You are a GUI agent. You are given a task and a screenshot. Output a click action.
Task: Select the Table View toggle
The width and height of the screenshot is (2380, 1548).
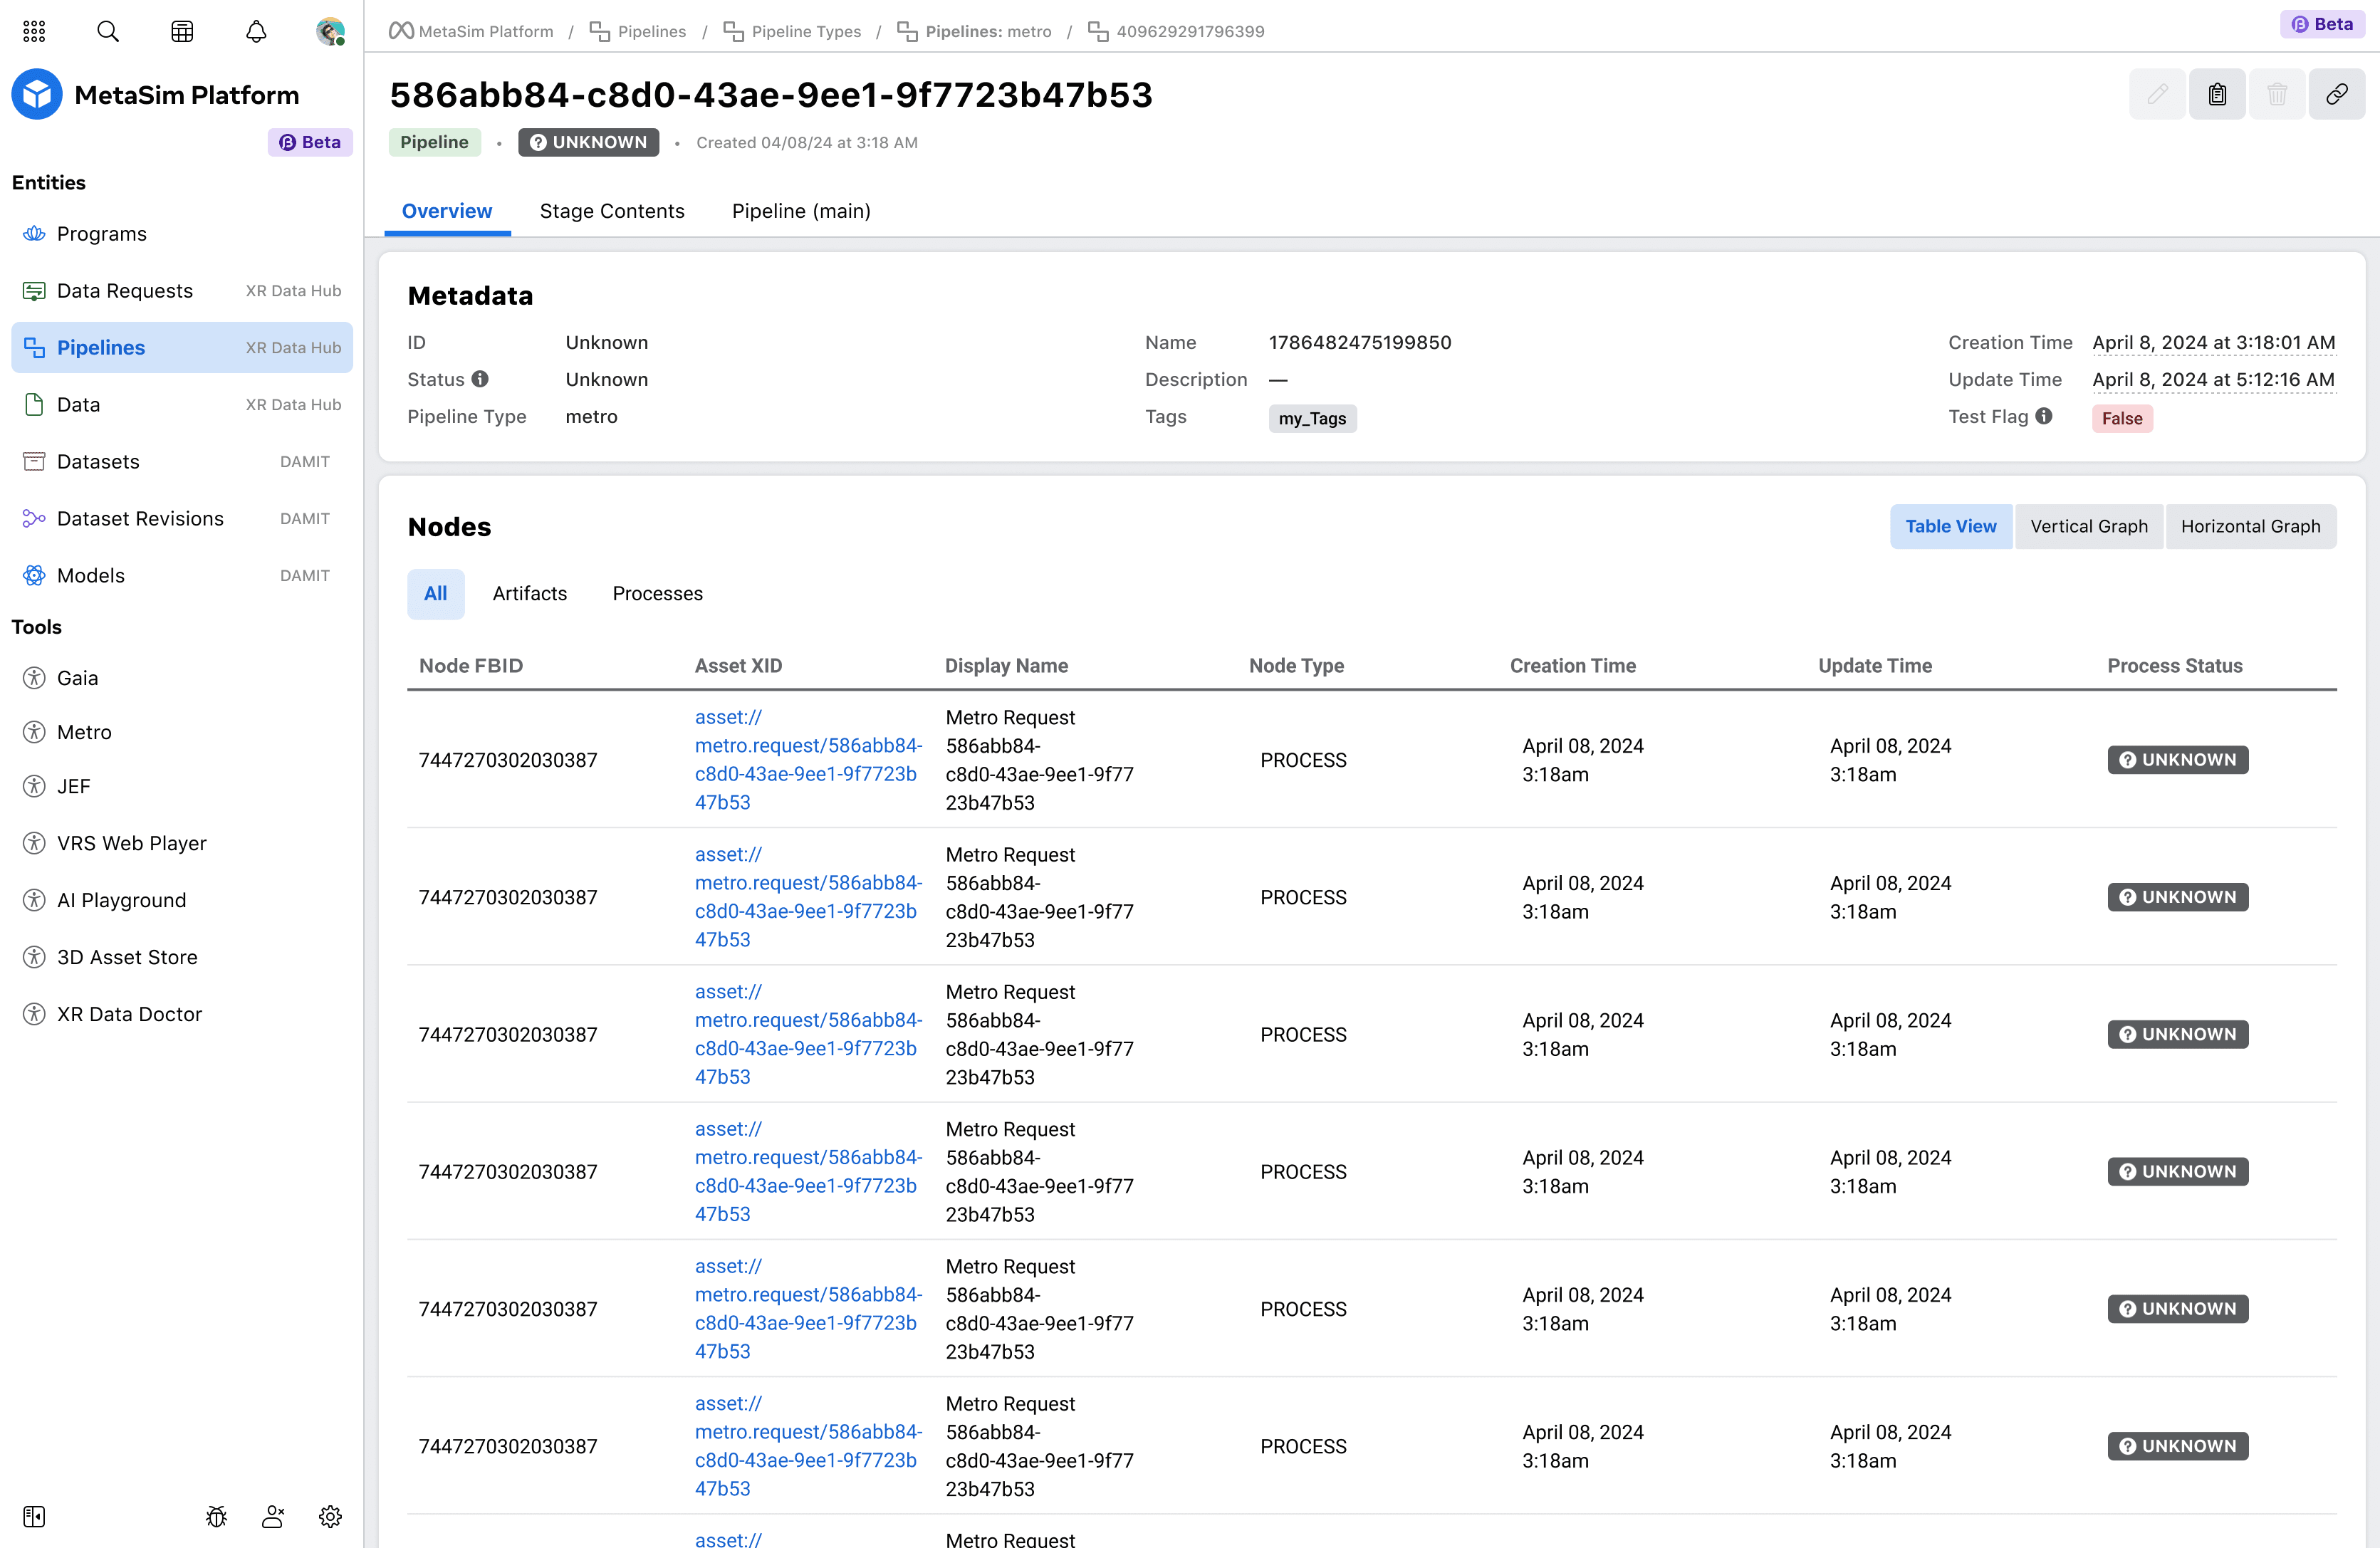pyautogui.click(x=1950, y=526)
